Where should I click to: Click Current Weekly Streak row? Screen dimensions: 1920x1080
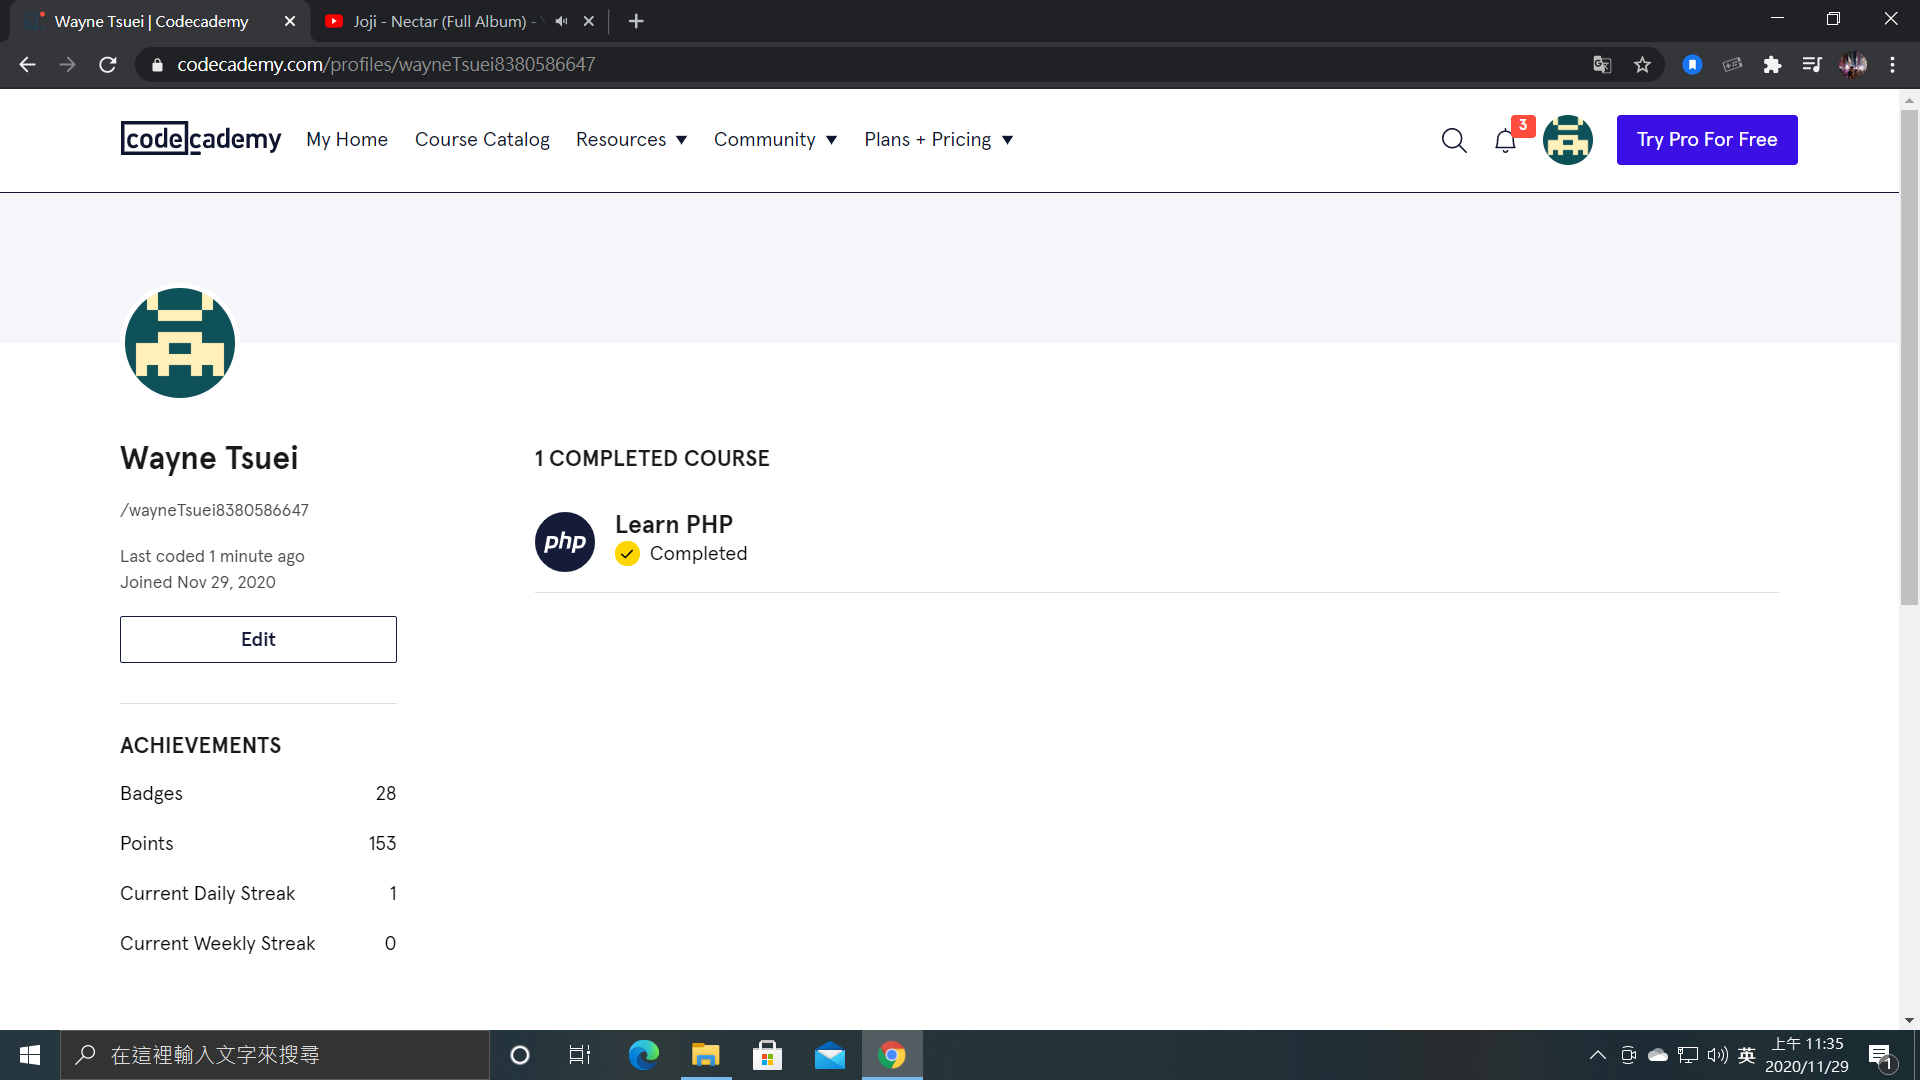point(258,943)
